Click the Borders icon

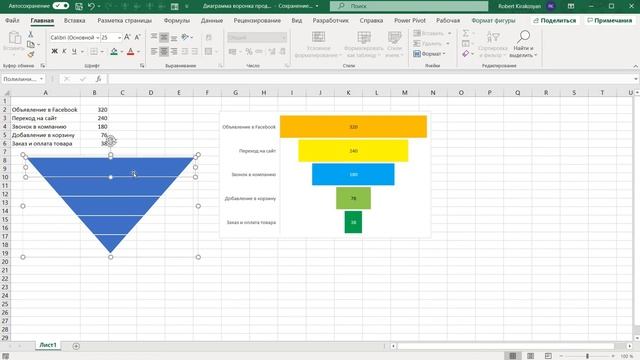94,51
